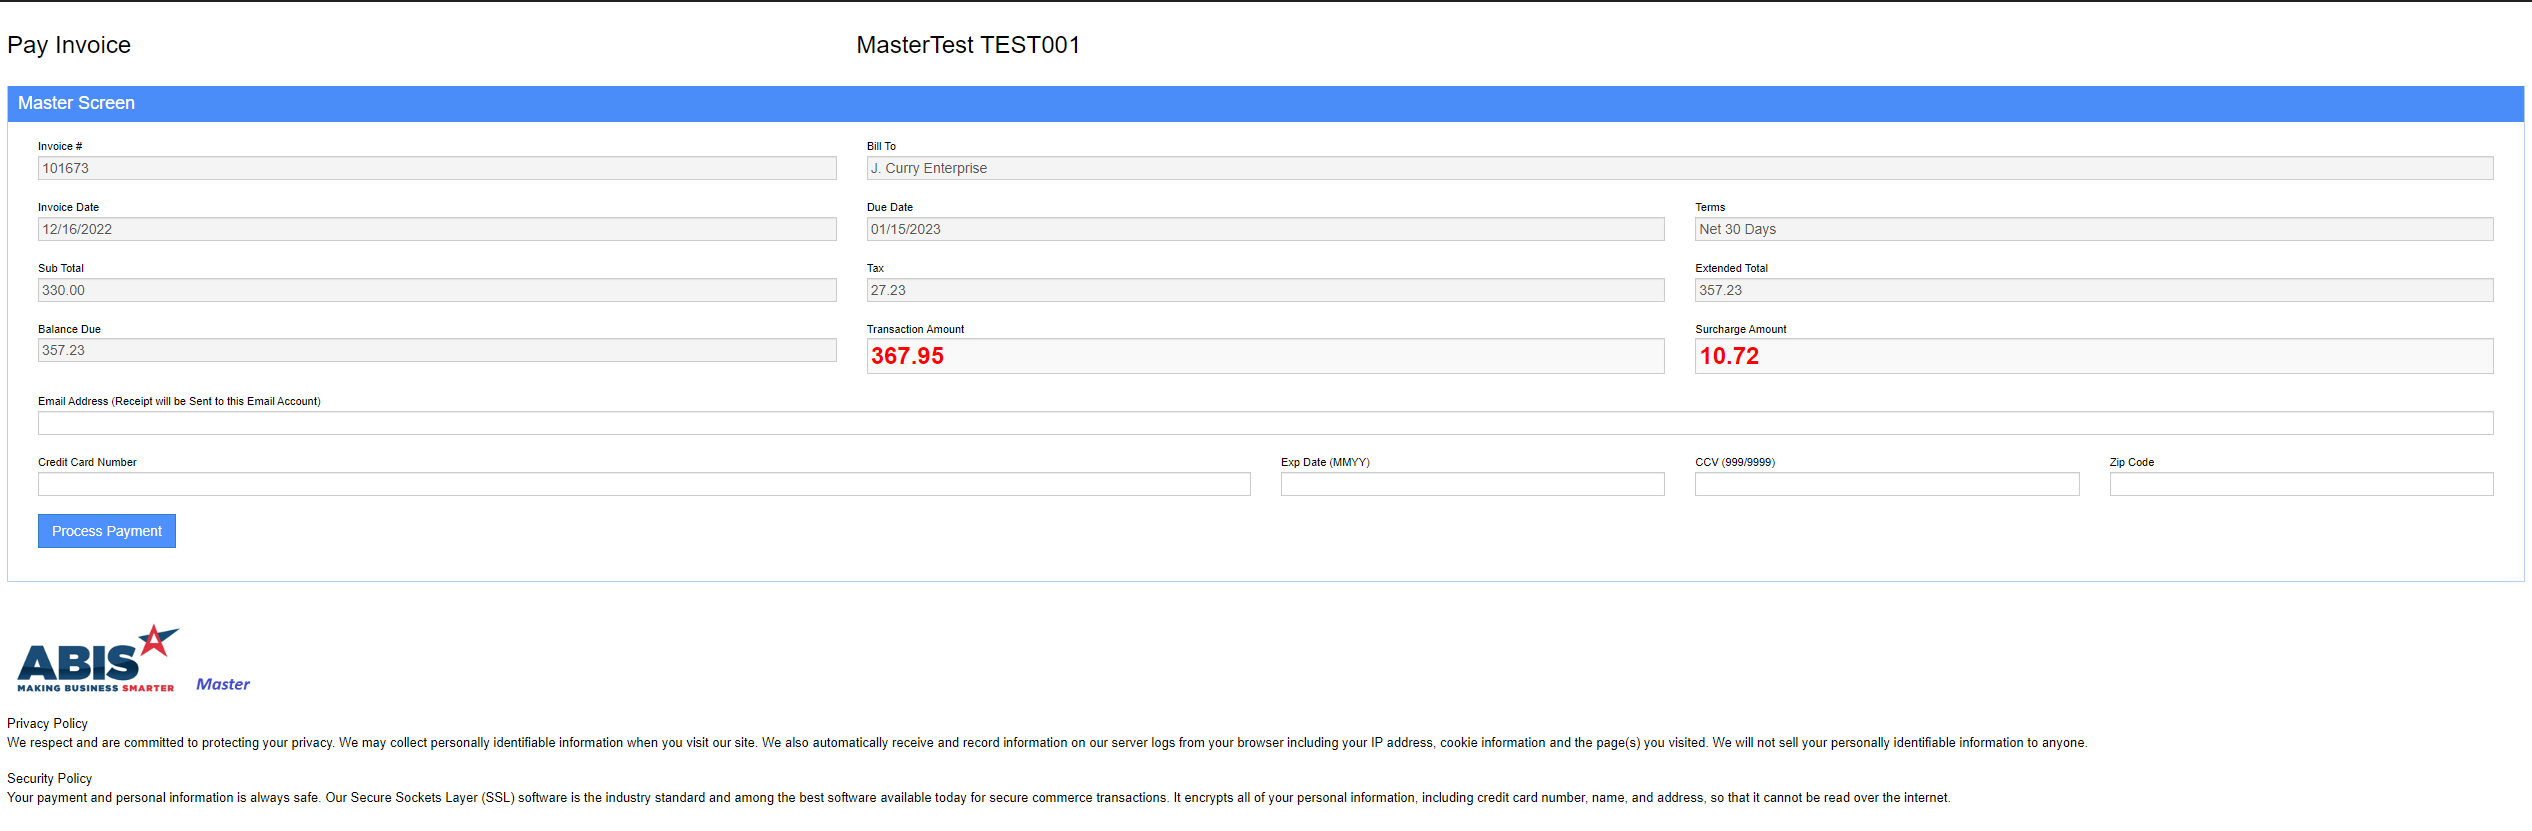Focus the Zip Code field
The height and width of the screenshot is (831, 2532).
2300,484
